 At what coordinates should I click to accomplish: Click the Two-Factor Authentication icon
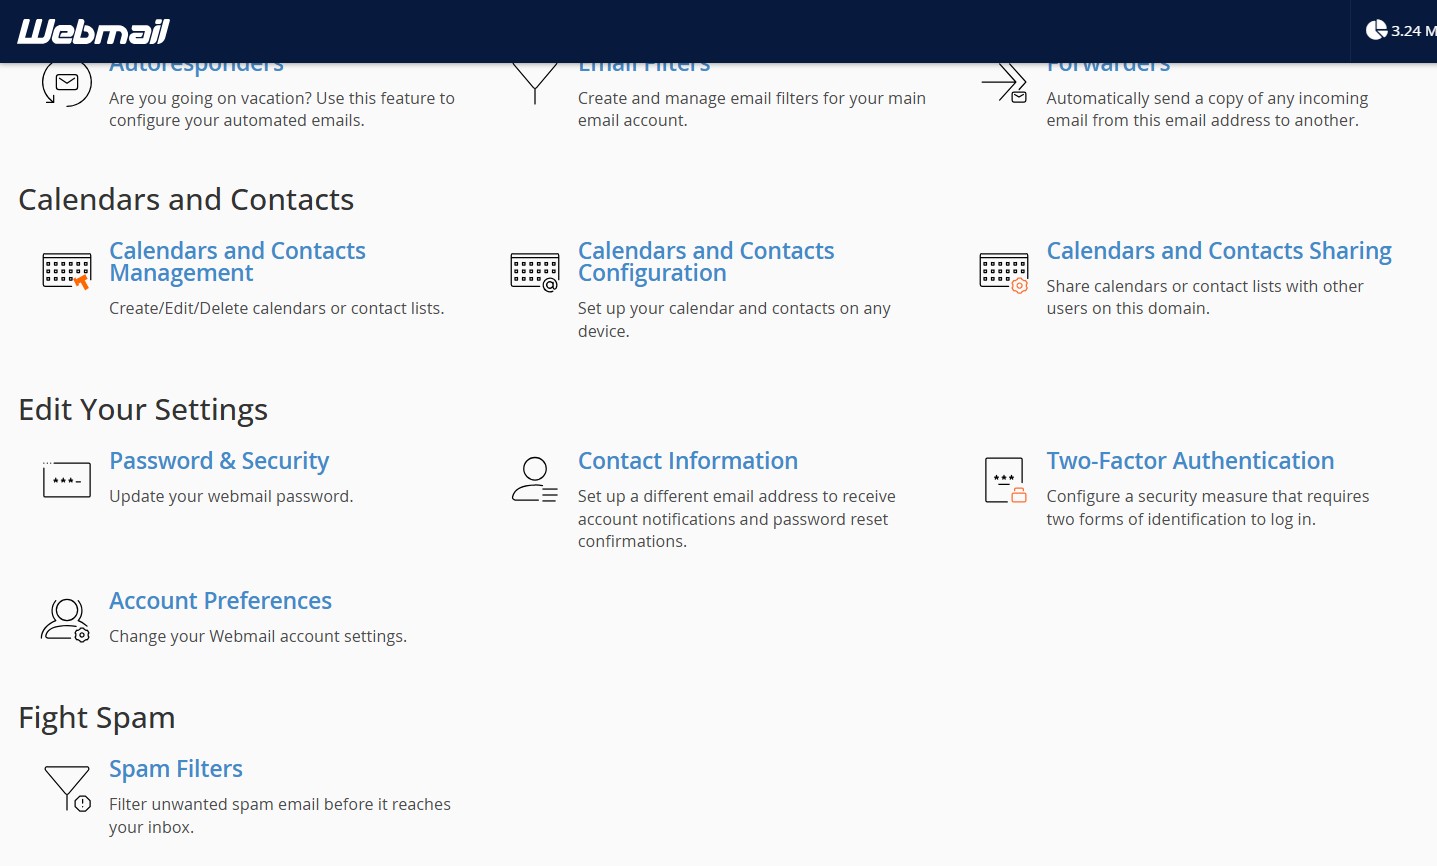(1004, 480)
